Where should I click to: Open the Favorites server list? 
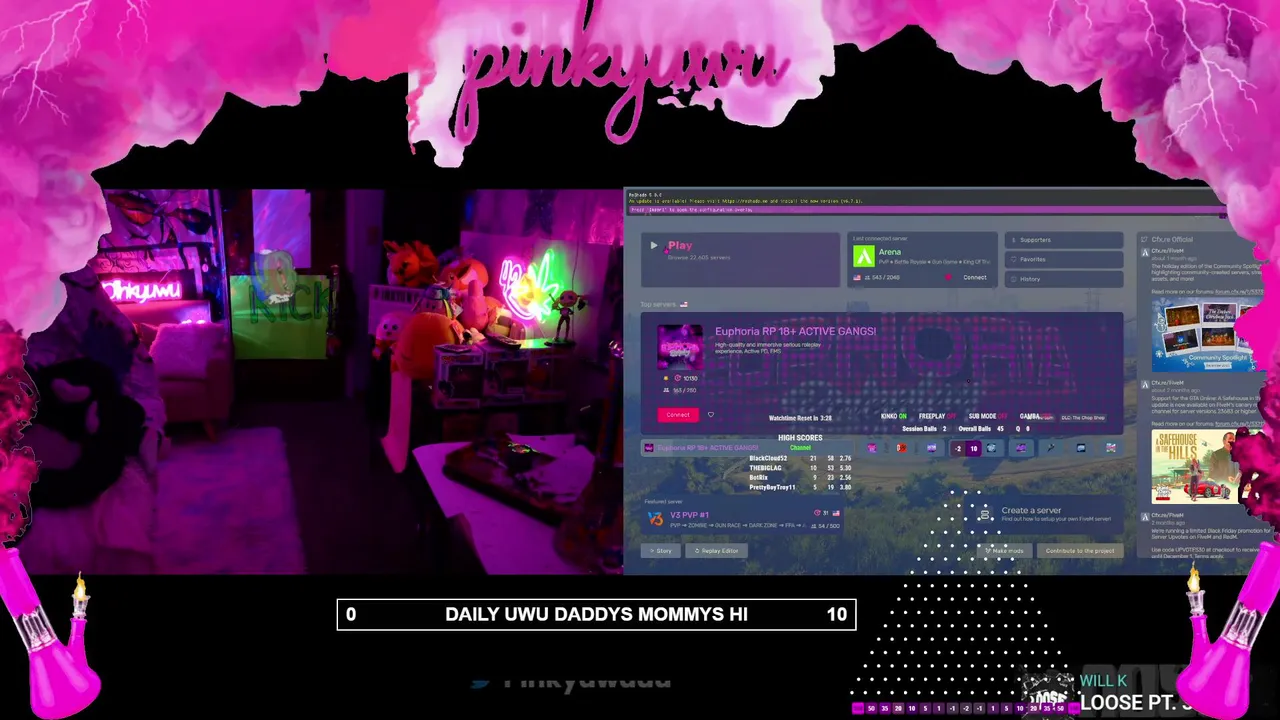1064,259
